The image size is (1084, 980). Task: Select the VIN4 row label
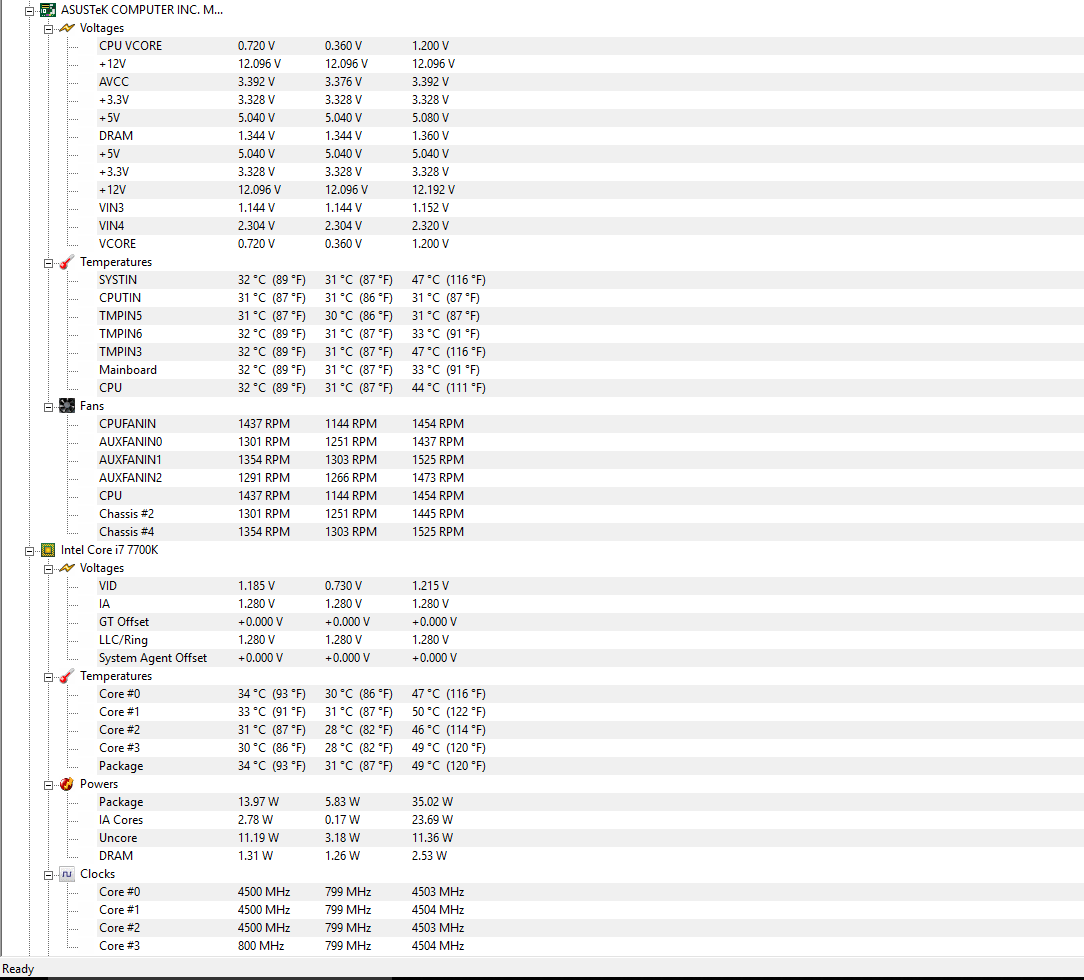coord(111,225)
